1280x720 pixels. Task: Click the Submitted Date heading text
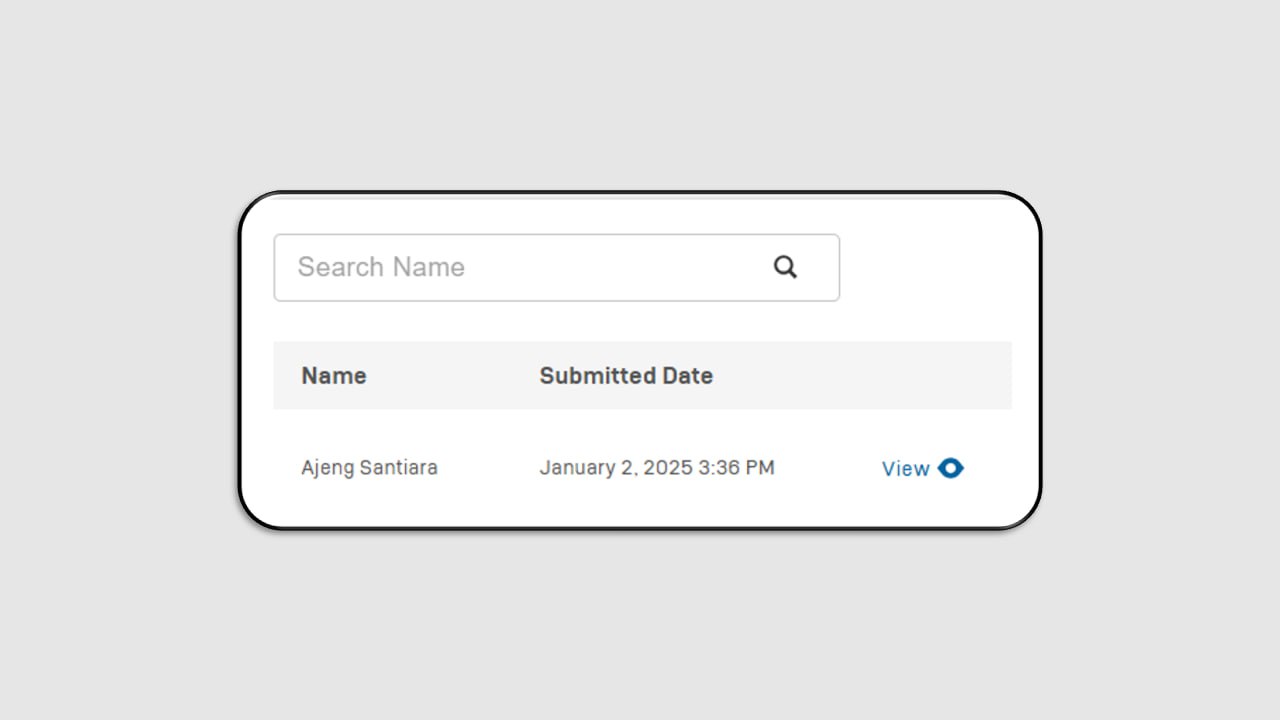click(626, 376)
